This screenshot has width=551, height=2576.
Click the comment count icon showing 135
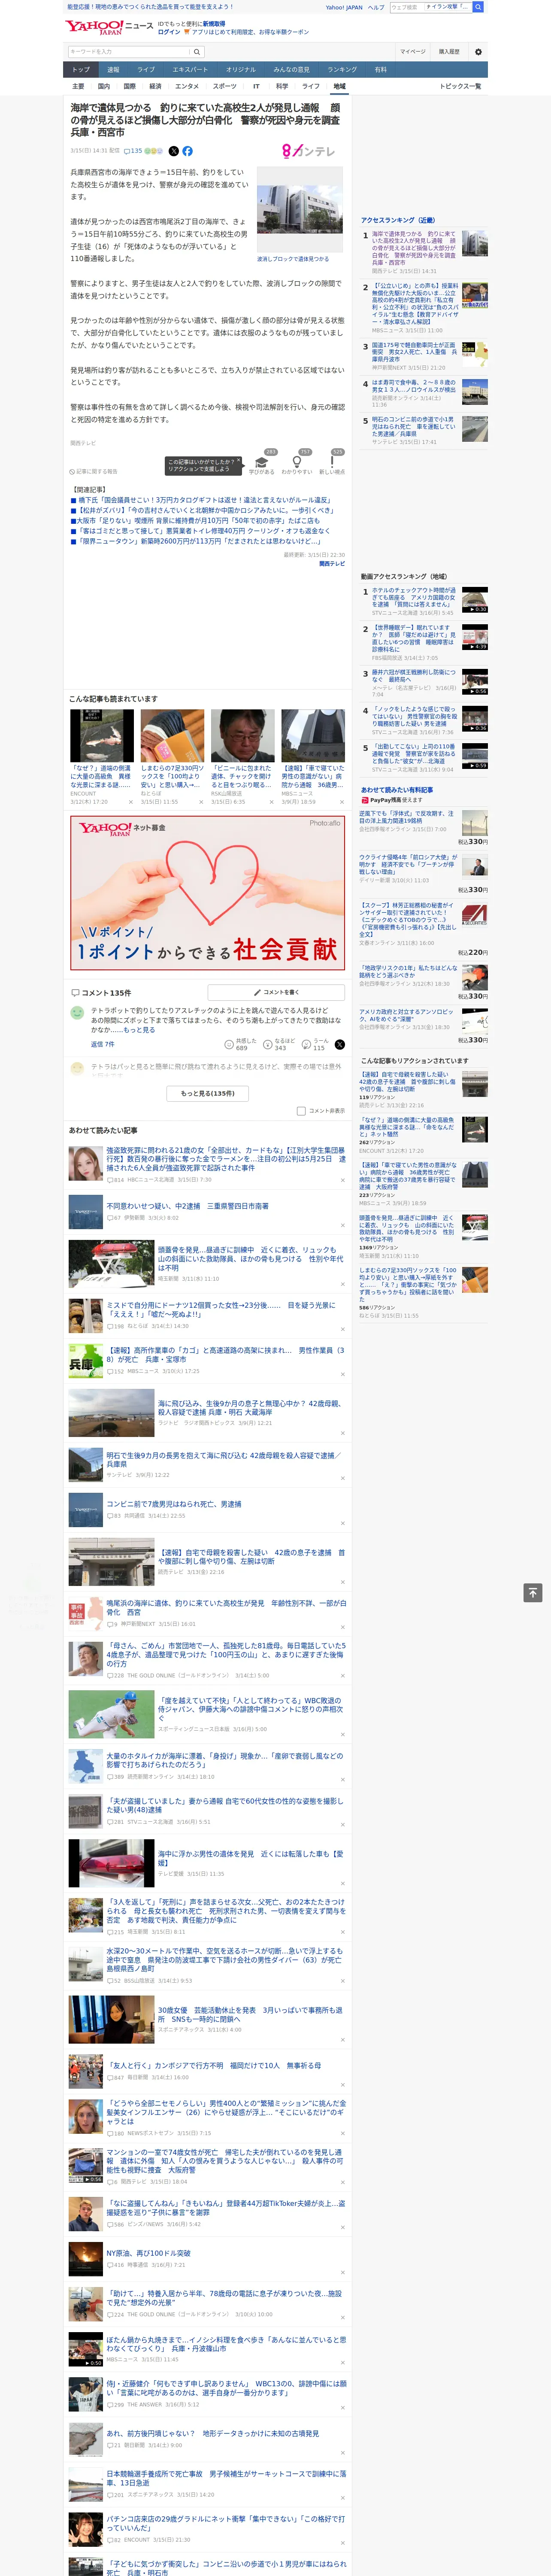(x=133, y=151)
